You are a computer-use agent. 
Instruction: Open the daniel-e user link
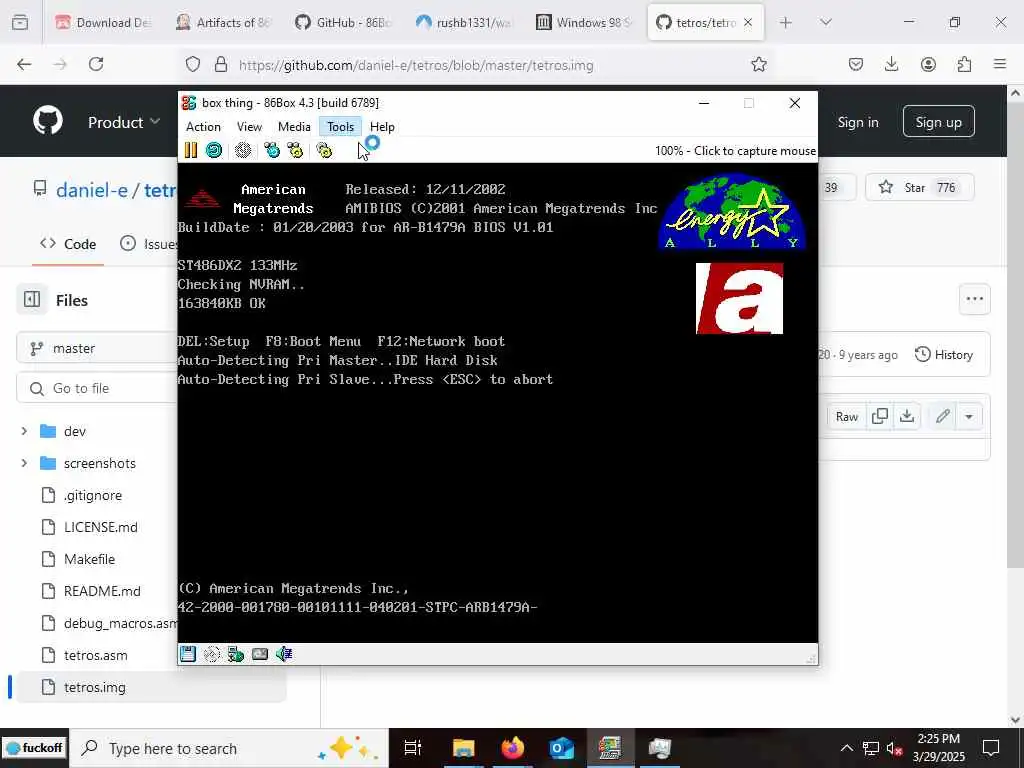(x=92, y=190)
